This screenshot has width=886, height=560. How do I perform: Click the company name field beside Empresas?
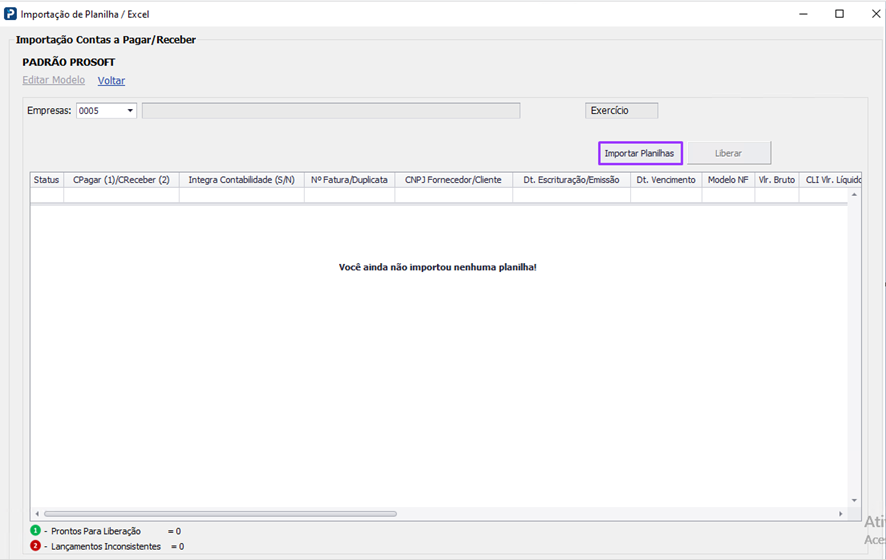click(x=331, y=111)
